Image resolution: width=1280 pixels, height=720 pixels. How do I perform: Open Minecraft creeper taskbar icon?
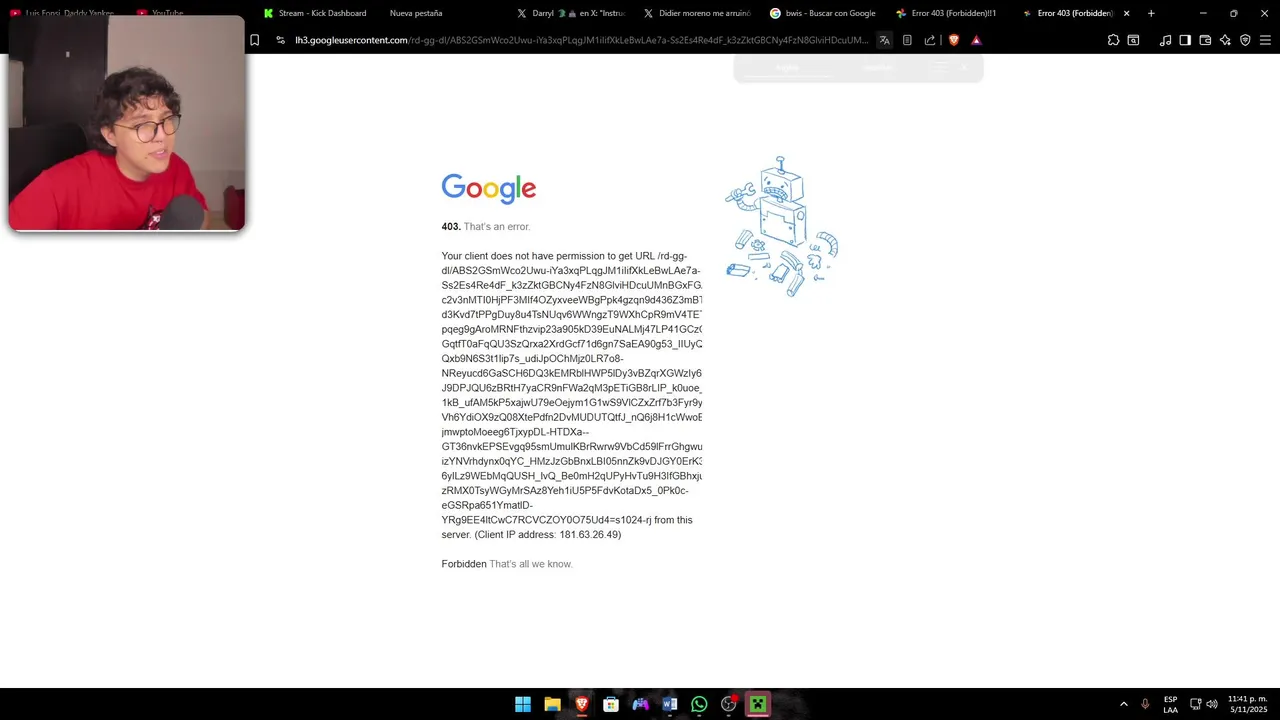[x=758, y=704]
